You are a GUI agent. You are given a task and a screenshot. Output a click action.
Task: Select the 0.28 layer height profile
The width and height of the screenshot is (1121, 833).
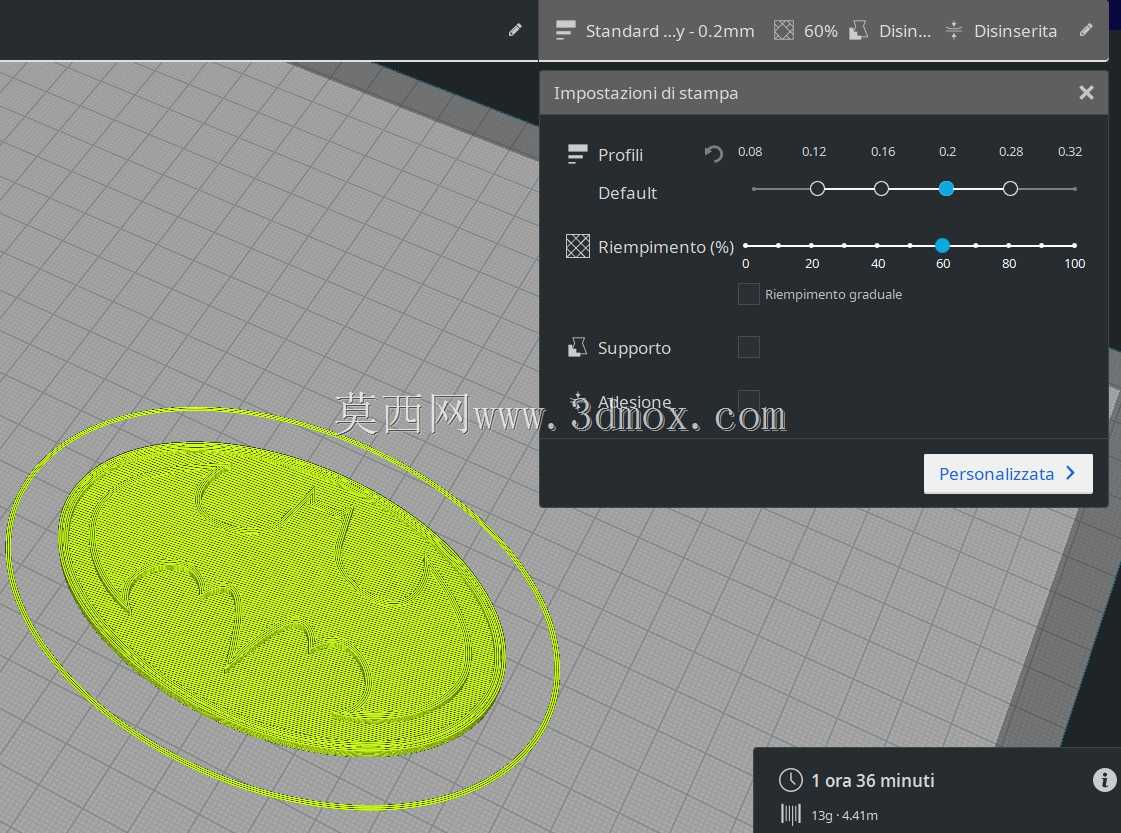(1010, 189)
